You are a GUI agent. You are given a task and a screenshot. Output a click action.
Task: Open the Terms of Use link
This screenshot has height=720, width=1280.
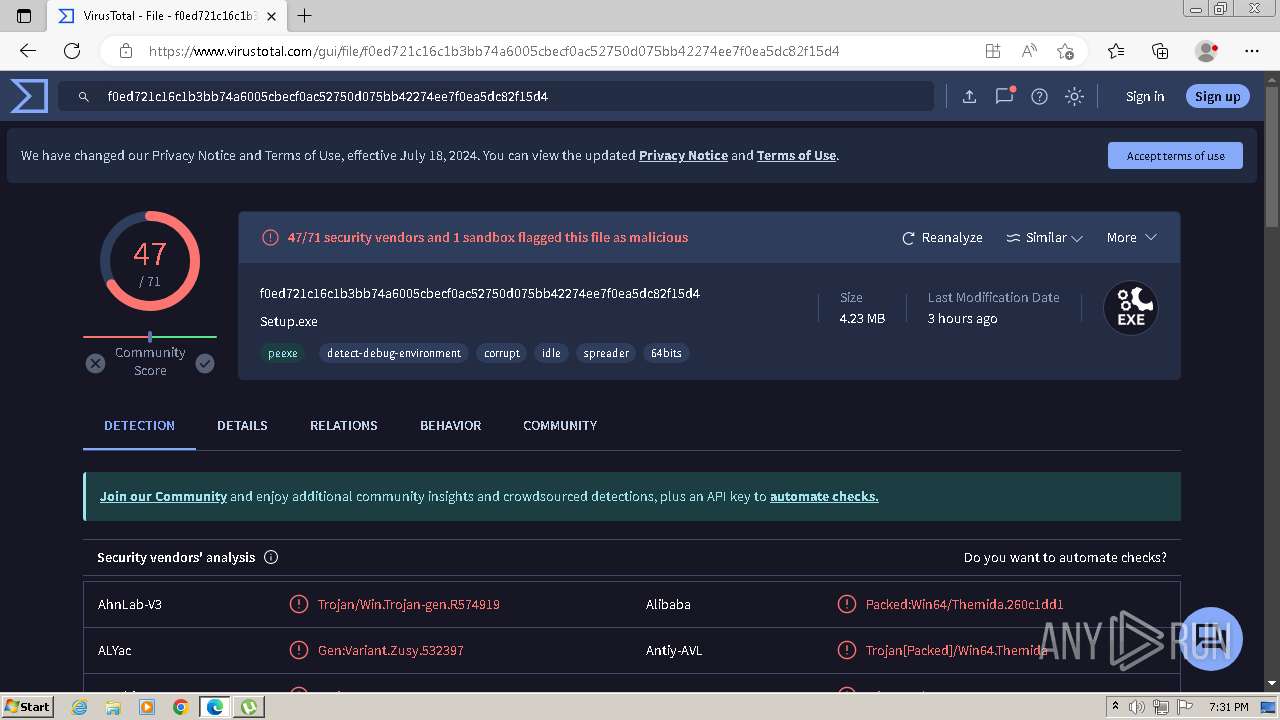pyautogui.click(x=796, y=155)
